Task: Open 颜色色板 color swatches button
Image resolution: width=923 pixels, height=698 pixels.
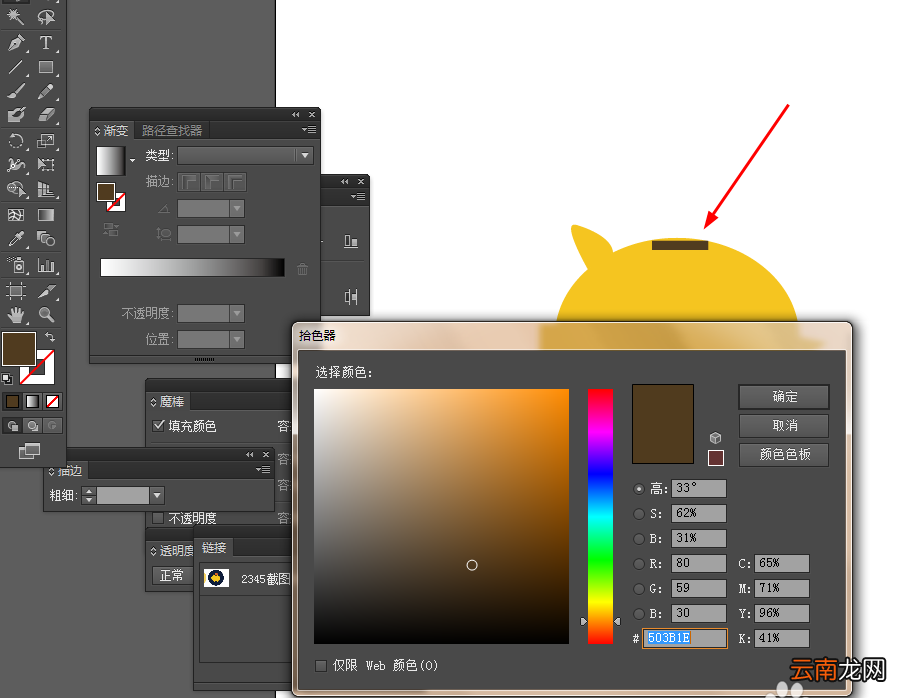Action: 784,454
